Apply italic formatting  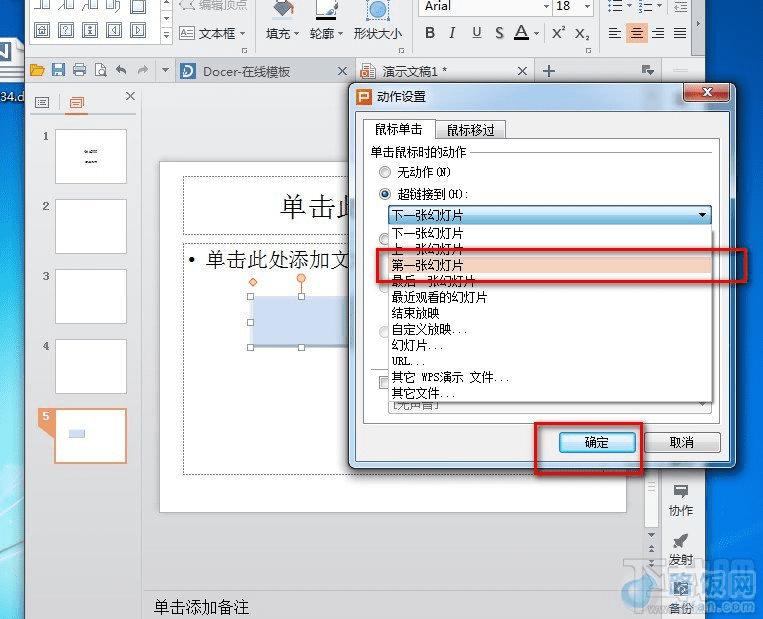click(453, 33)
